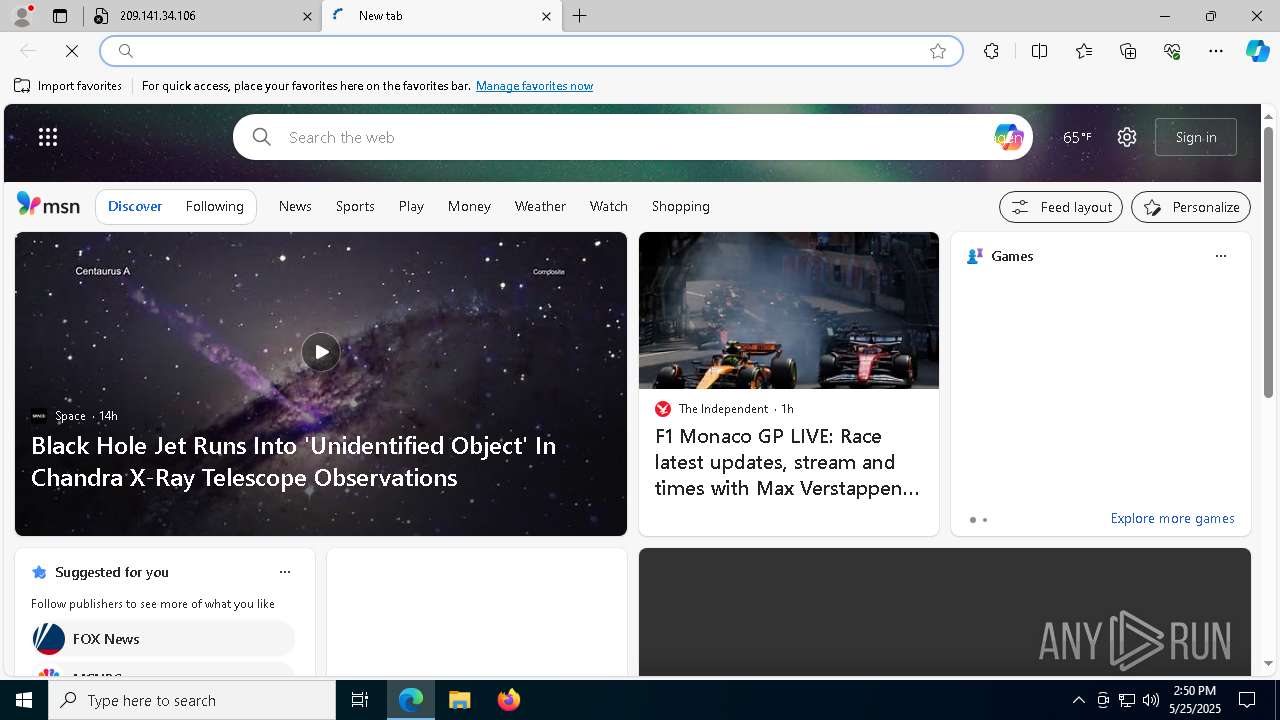Show hidden system tray icons
The image size is (1280, 720).
[x=1078, y=700]
